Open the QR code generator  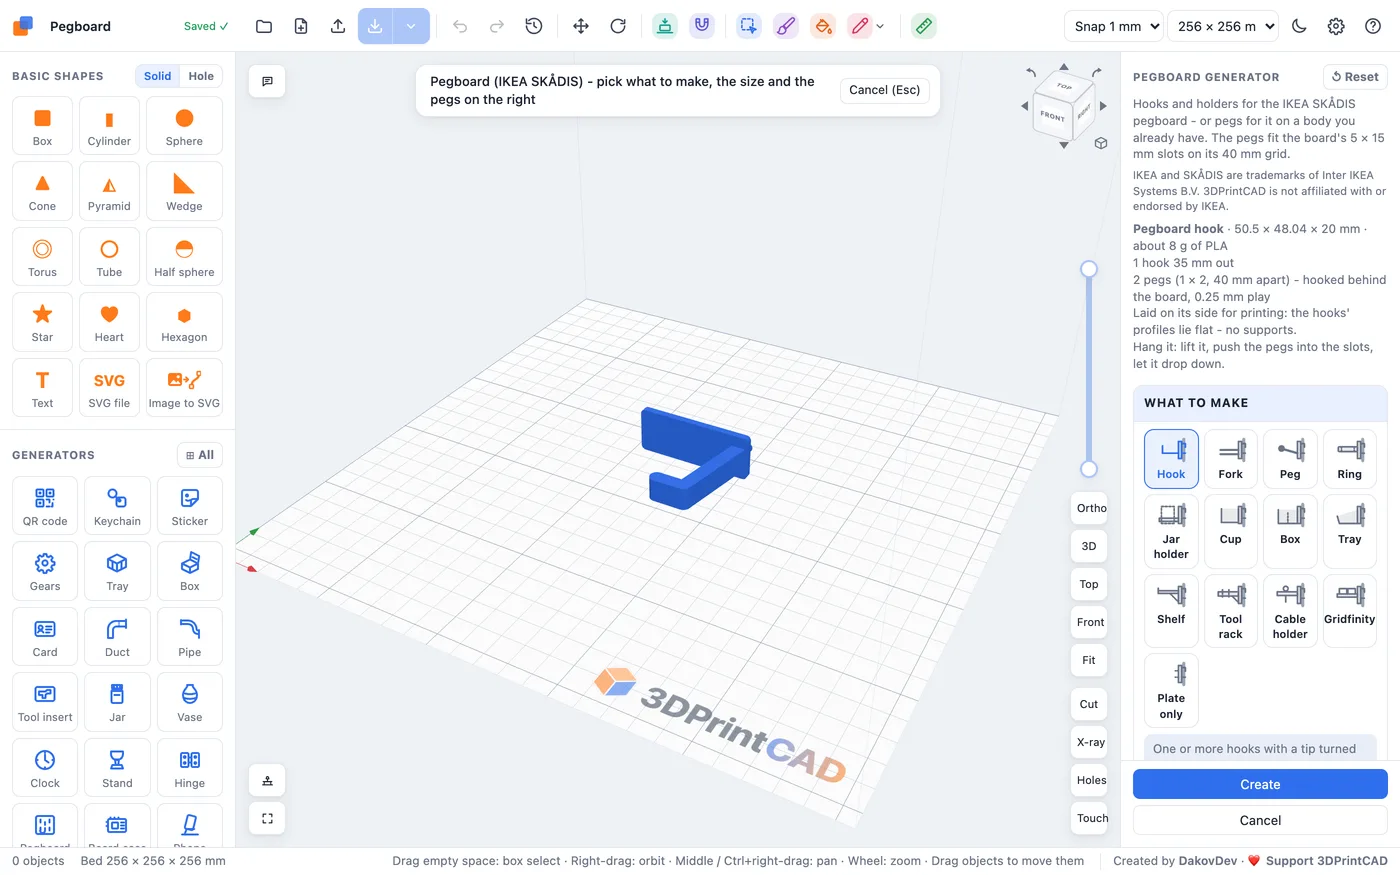tap(45, 506)
